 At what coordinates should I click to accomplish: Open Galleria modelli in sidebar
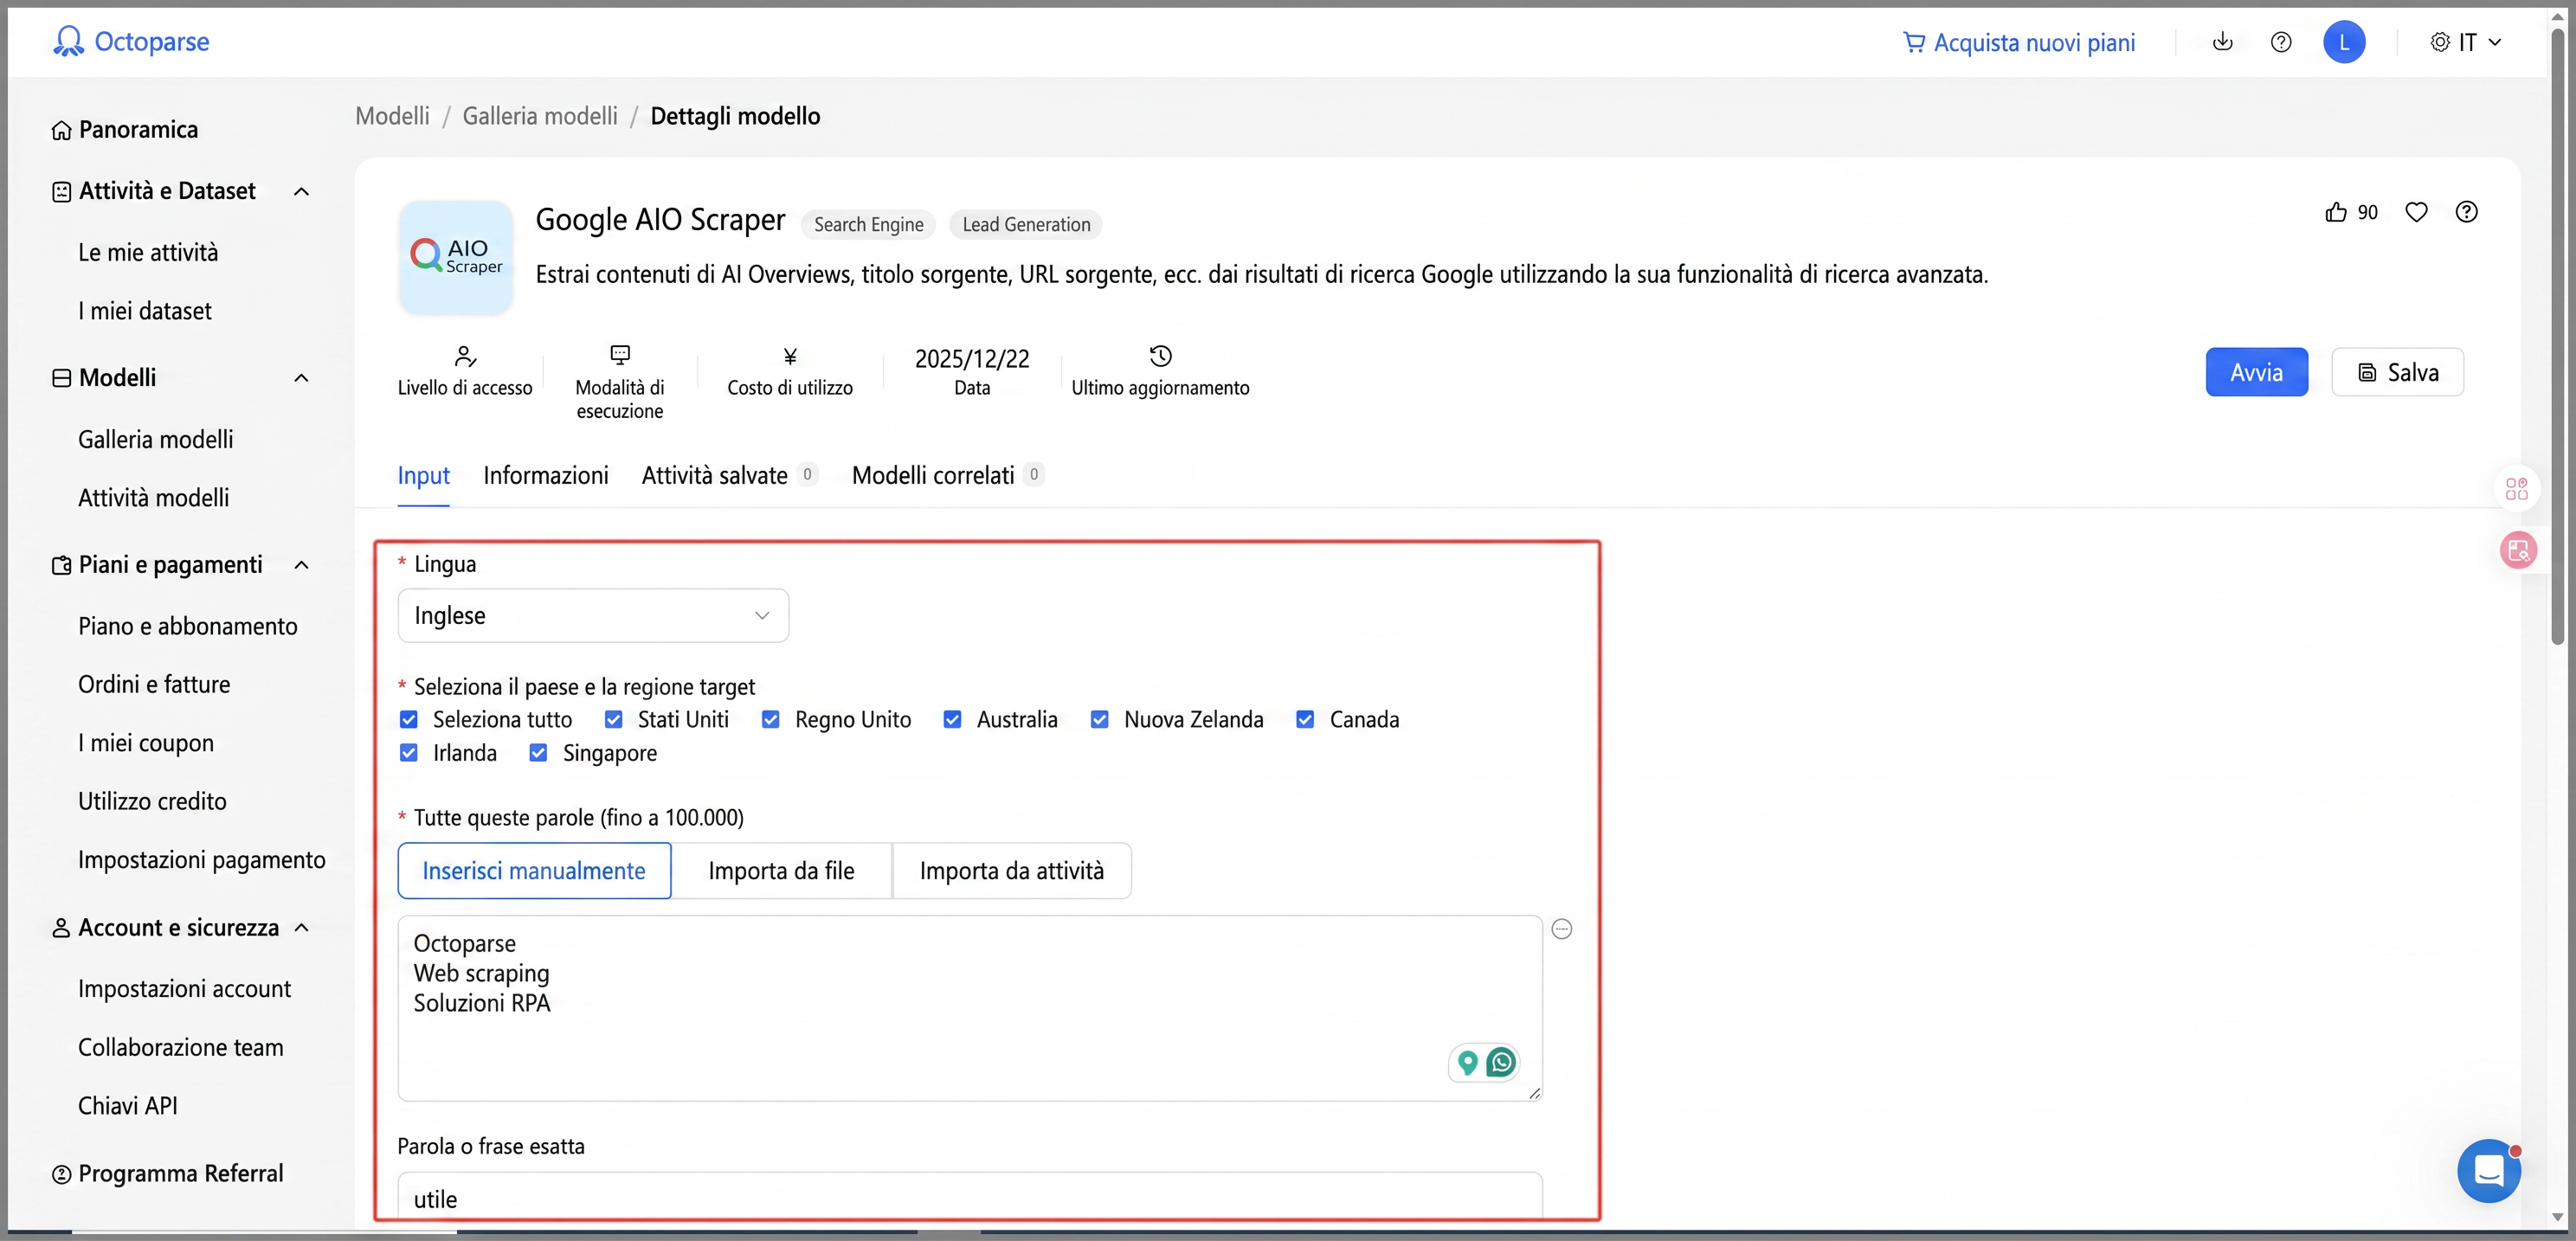click(x=156, y=439)
